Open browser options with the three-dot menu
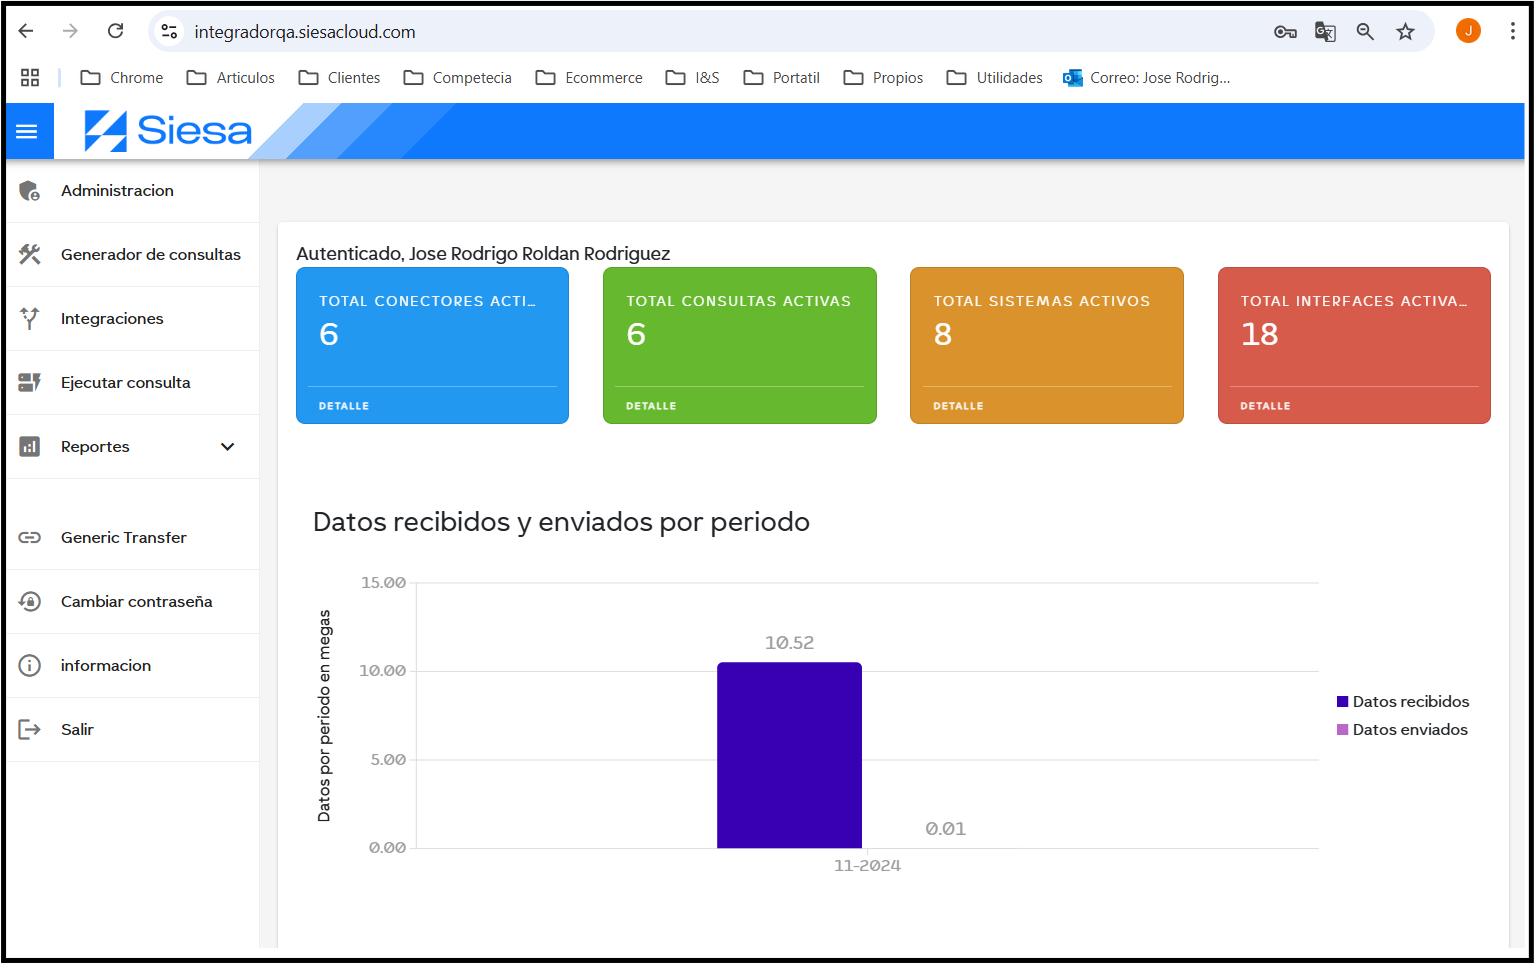The image size is (1534, 964). 1513,31
